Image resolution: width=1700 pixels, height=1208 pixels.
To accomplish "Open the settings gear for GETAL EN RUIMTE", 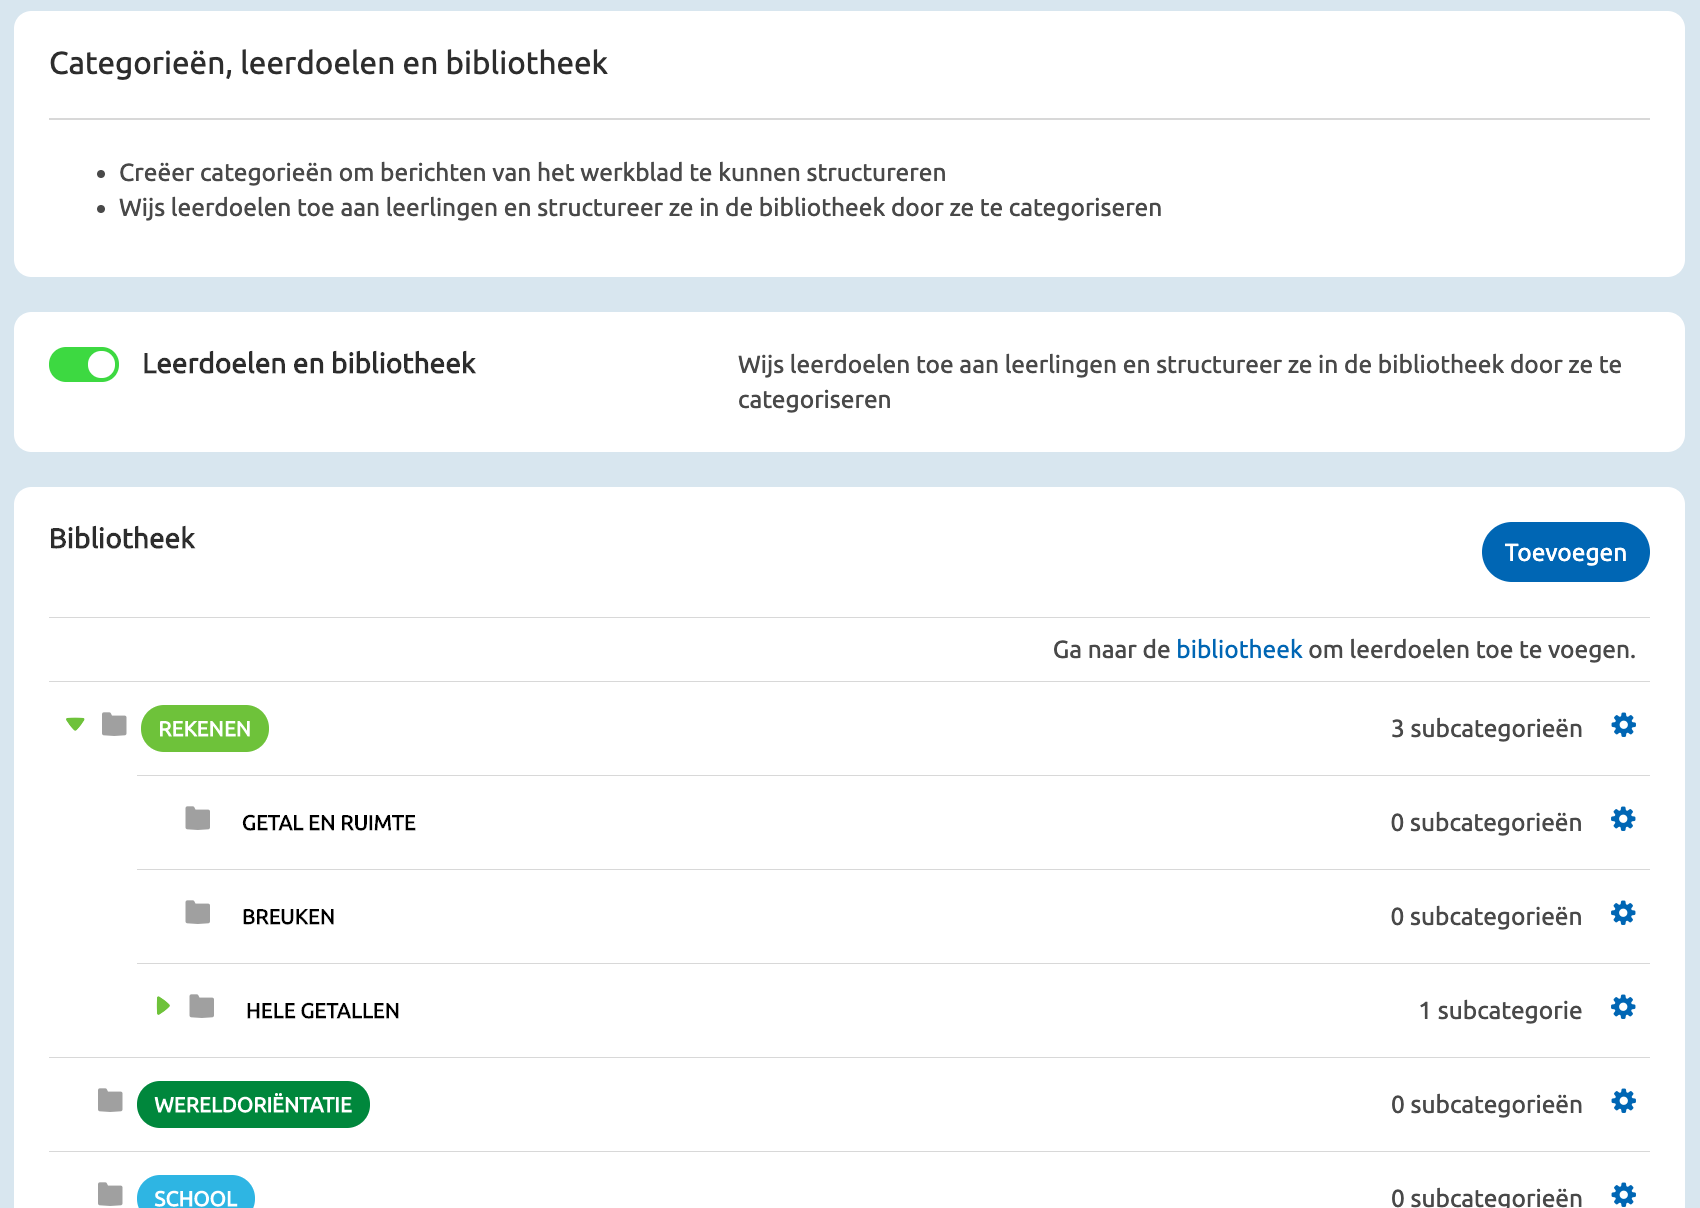I will click(1623, 819).
